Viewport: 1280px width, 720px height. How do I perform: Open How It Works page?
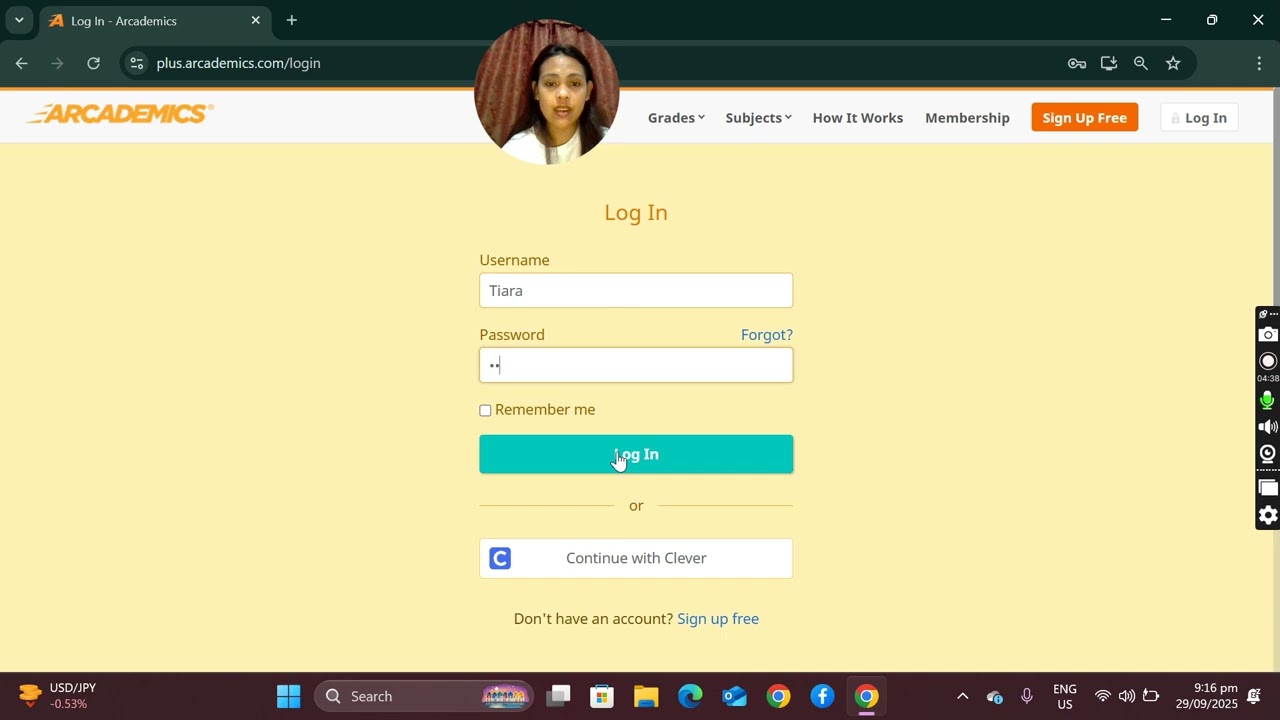[x=858, y=118]
